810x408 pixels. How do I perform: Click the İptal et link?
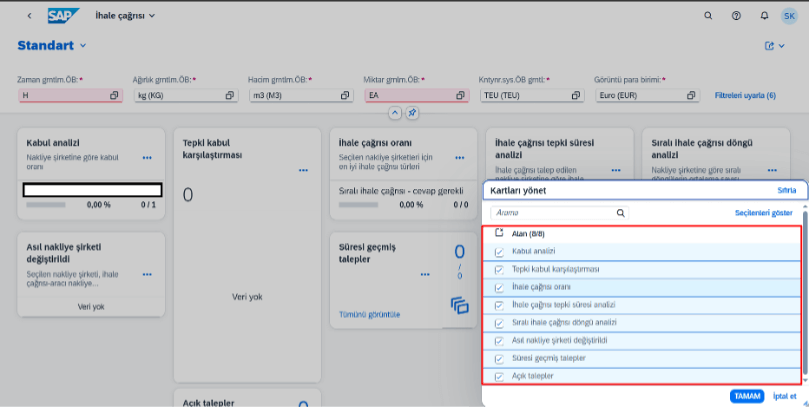(787, 396)
